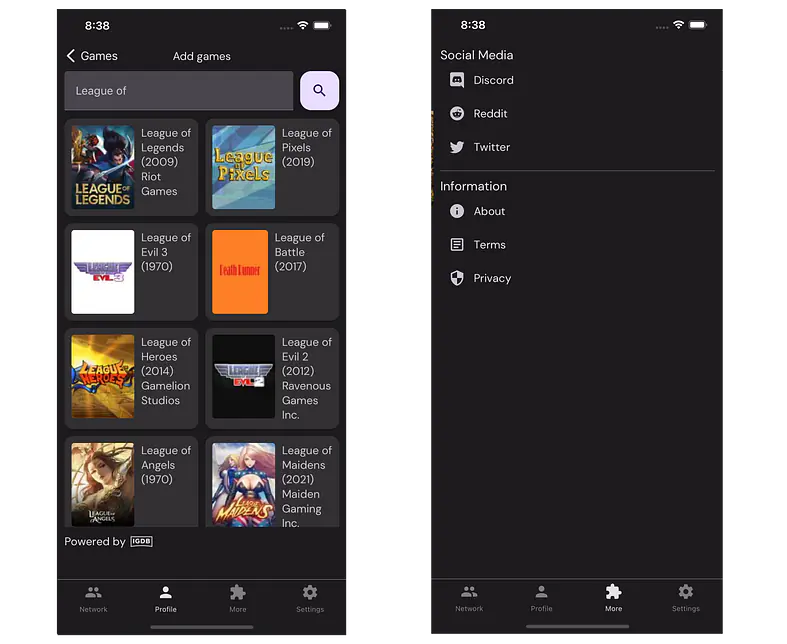Select Profile tab on left phone
Viewport: 787px width, 644px height.
click(x=166, y=599)
